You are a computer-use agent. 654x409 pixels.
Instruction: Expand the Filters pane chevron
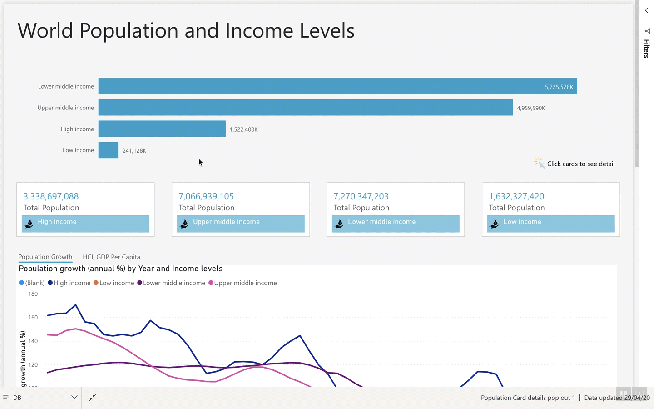coord(646,11)
